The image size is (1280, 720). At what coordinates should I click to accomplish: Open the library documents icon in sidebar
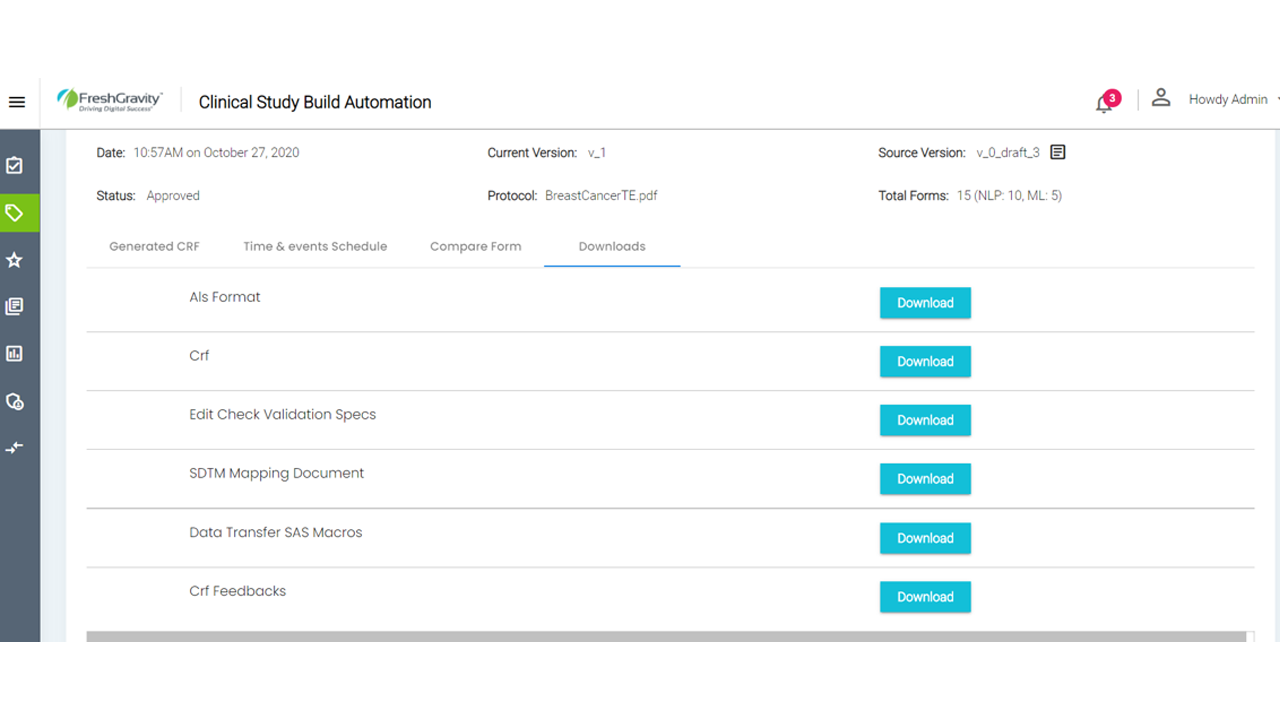tap(14, 307)
